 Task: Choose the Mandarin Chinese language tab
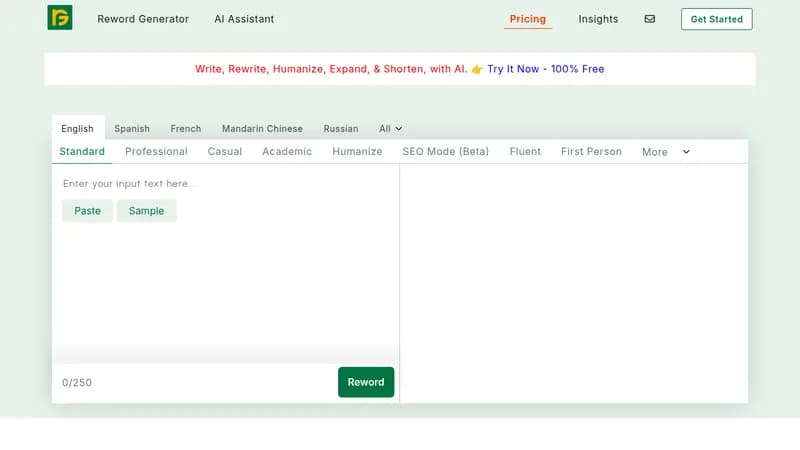pos(262,129)
